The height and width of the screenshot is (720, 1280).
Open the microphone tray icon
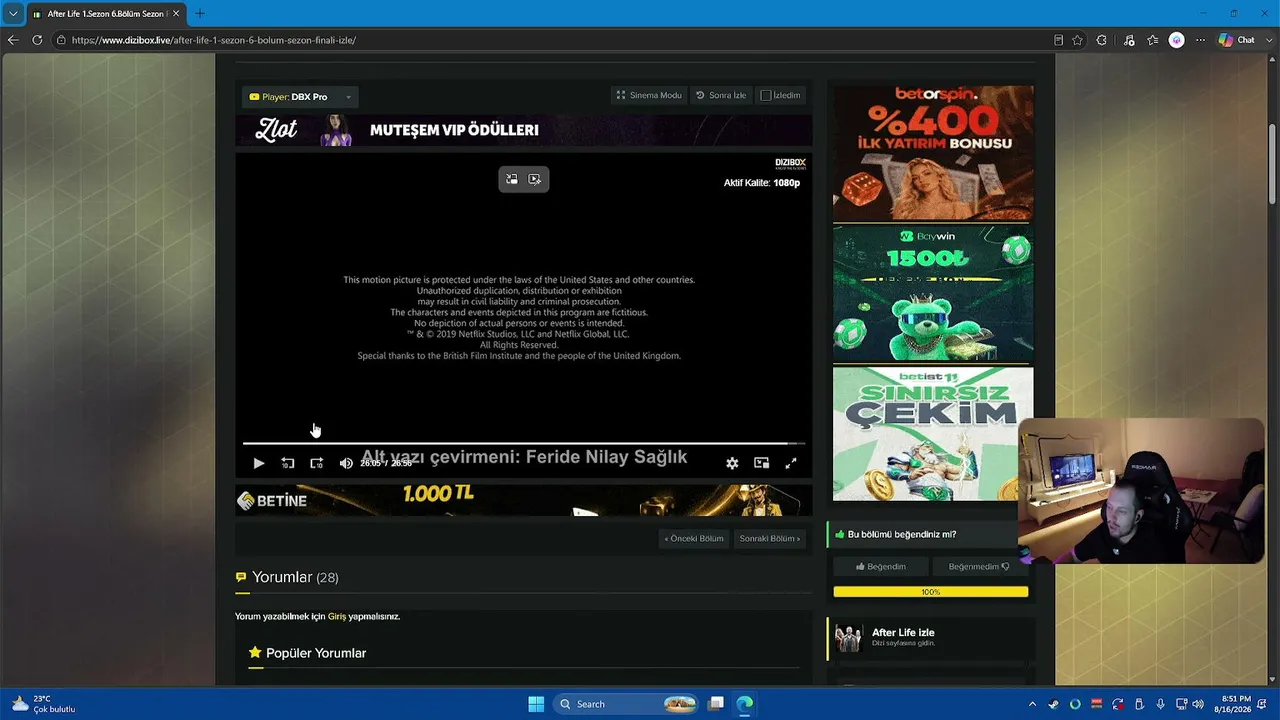1160,704
